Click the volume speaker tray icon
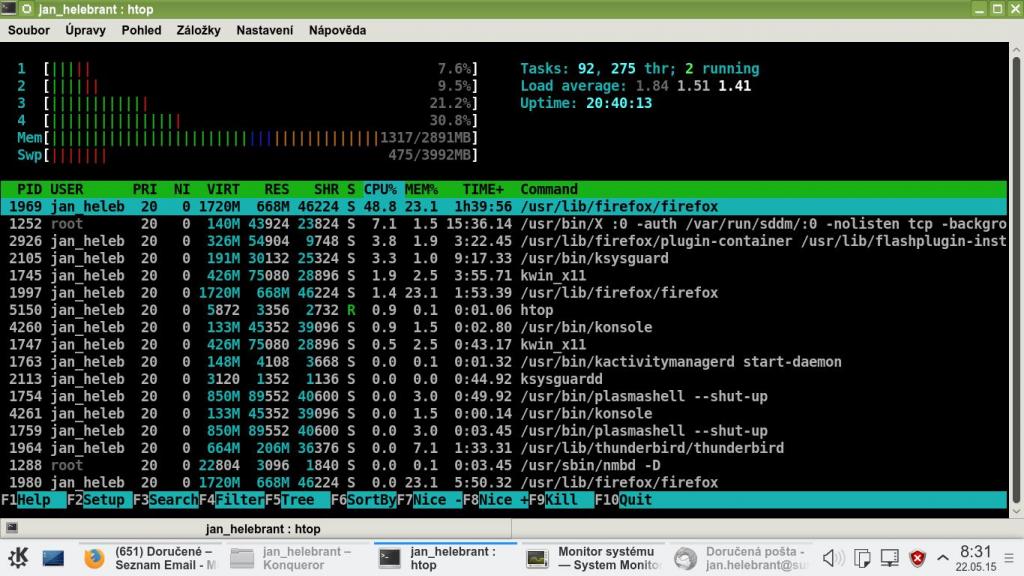This screenshot has height=576, width=1024. coord(833,557)
